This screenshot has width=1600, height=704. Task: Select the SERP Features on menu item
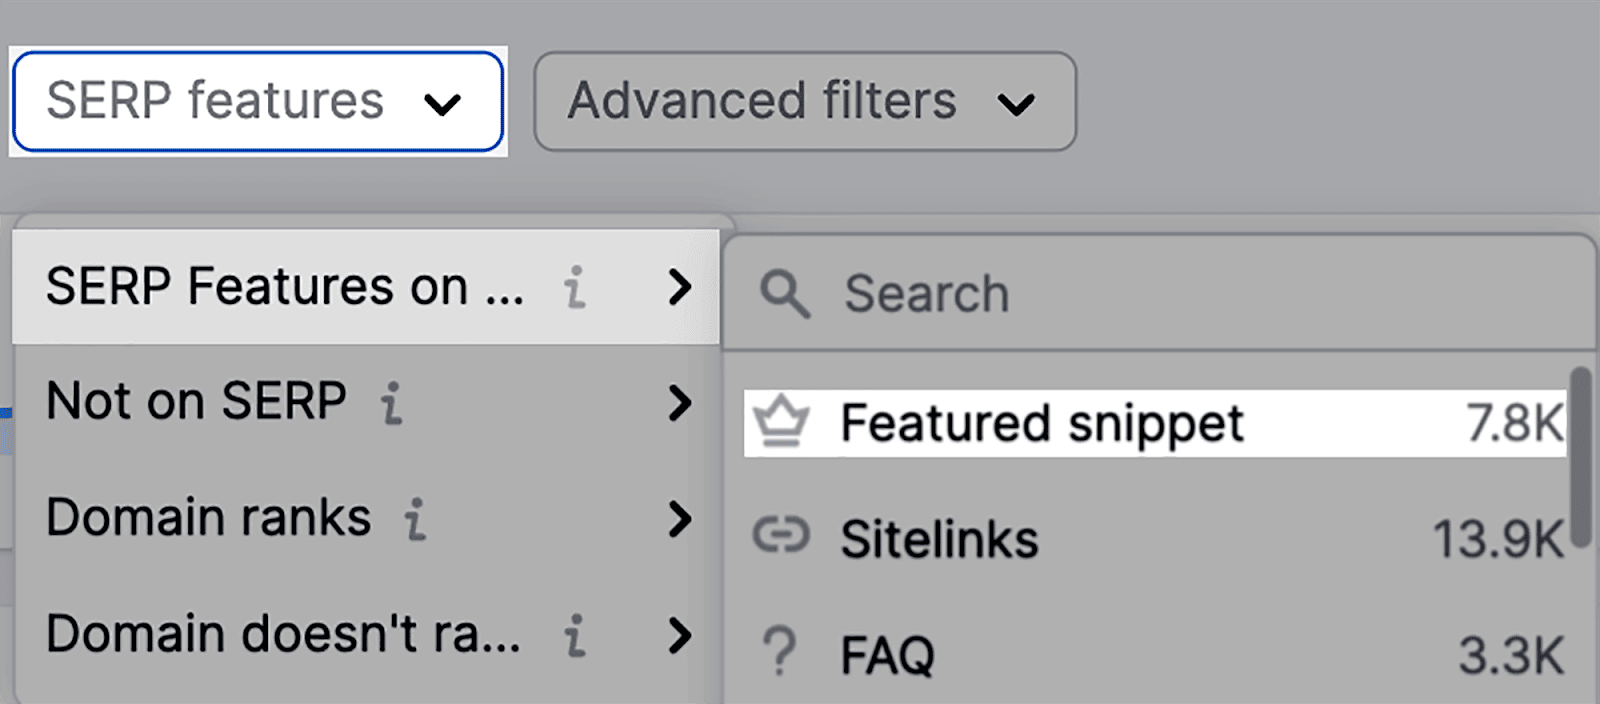point(285,287)
